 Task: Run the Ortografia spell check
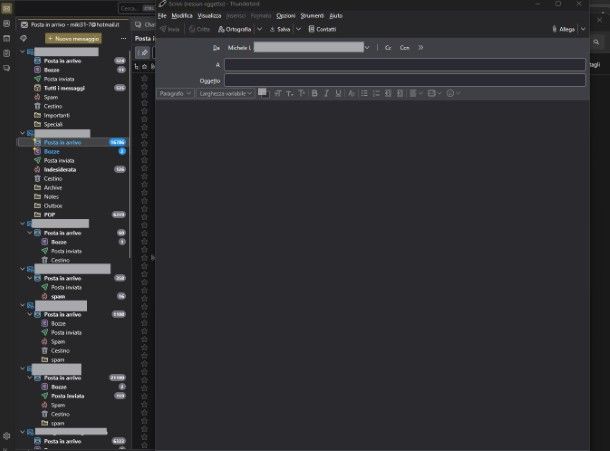[235, 30]
